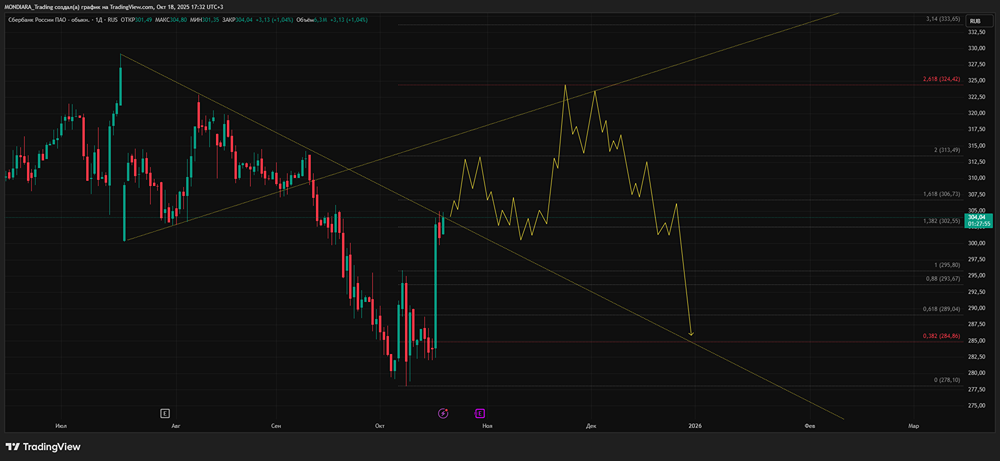Click the Июл label on time axis
This screenshot has height=461, width=1000.
(62, 425)
